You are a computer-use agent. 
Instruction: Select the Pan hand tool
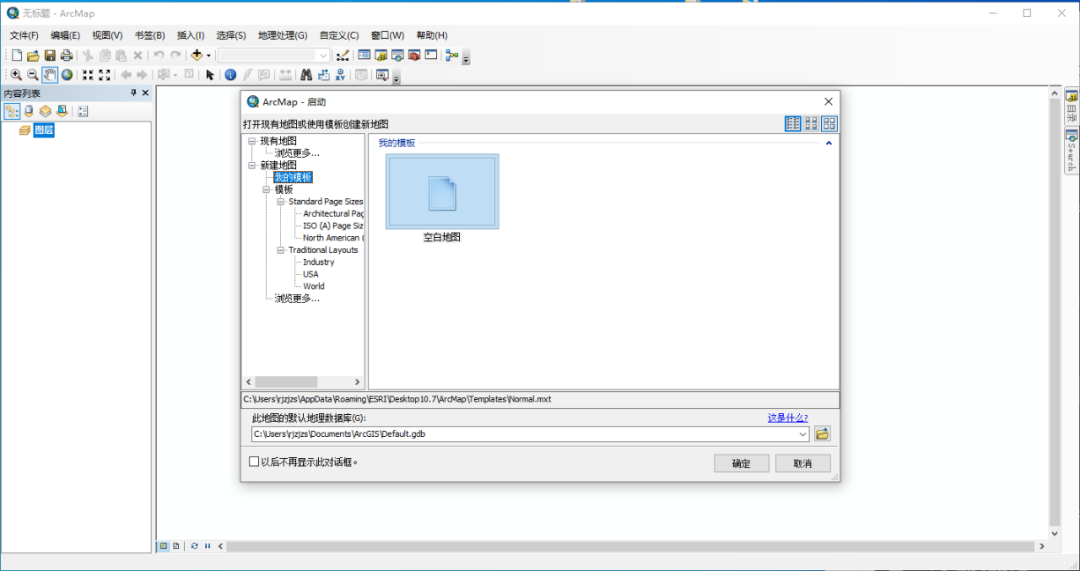(x=50, y=74)
